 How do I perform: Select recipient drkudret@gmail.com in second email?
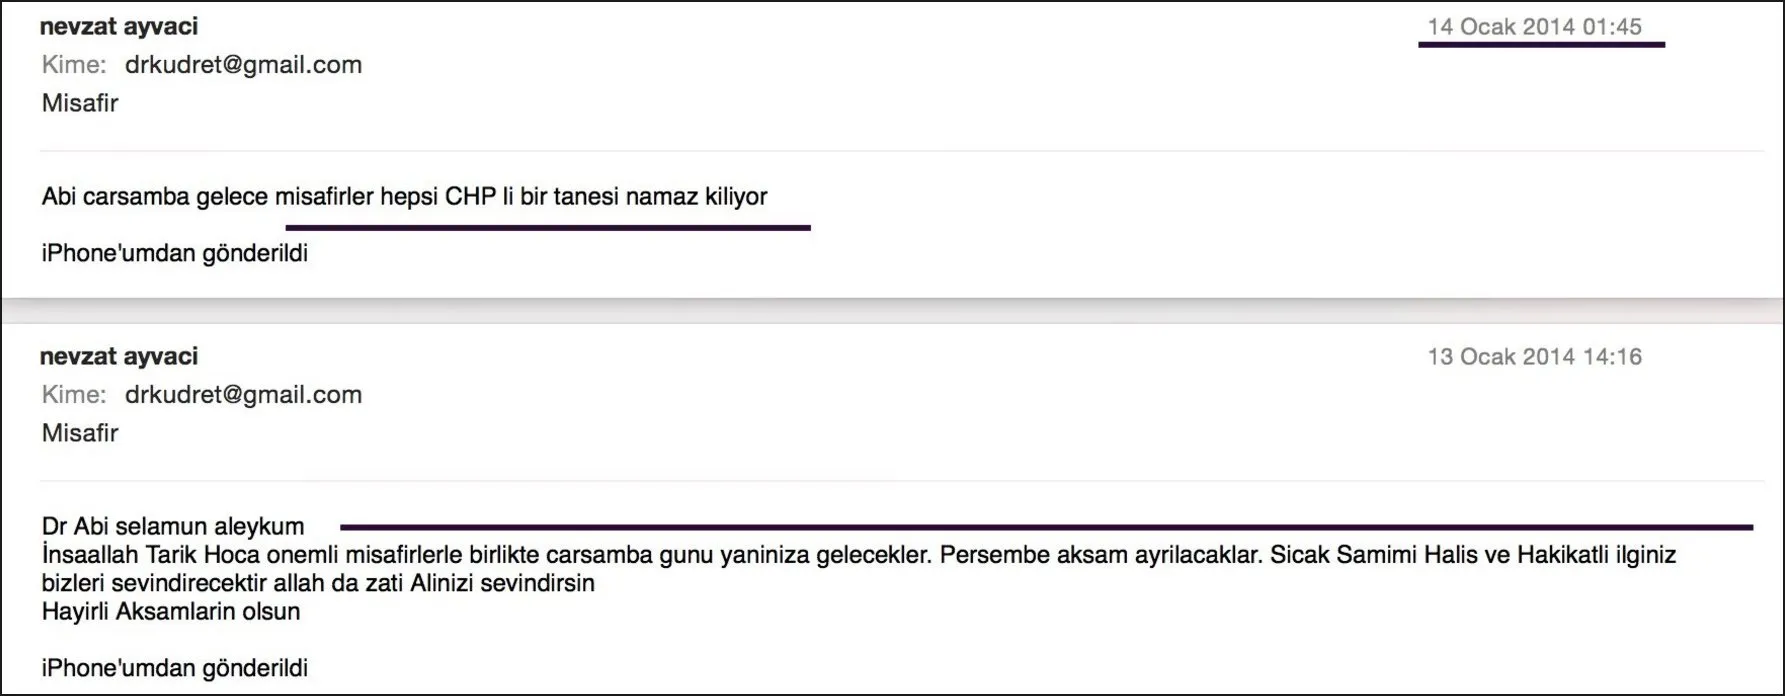pos(243,395)
